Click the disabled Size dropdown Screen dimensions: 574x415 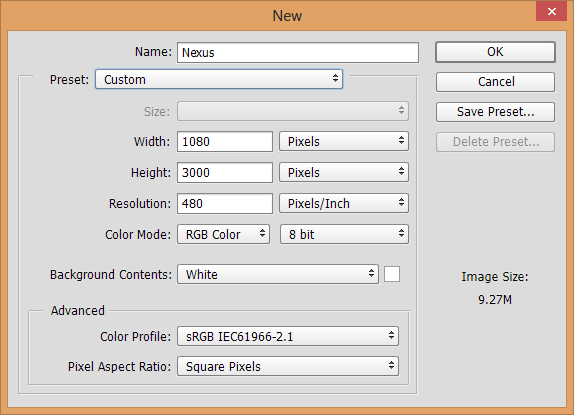pyautogui.click(x=293, y=111)
